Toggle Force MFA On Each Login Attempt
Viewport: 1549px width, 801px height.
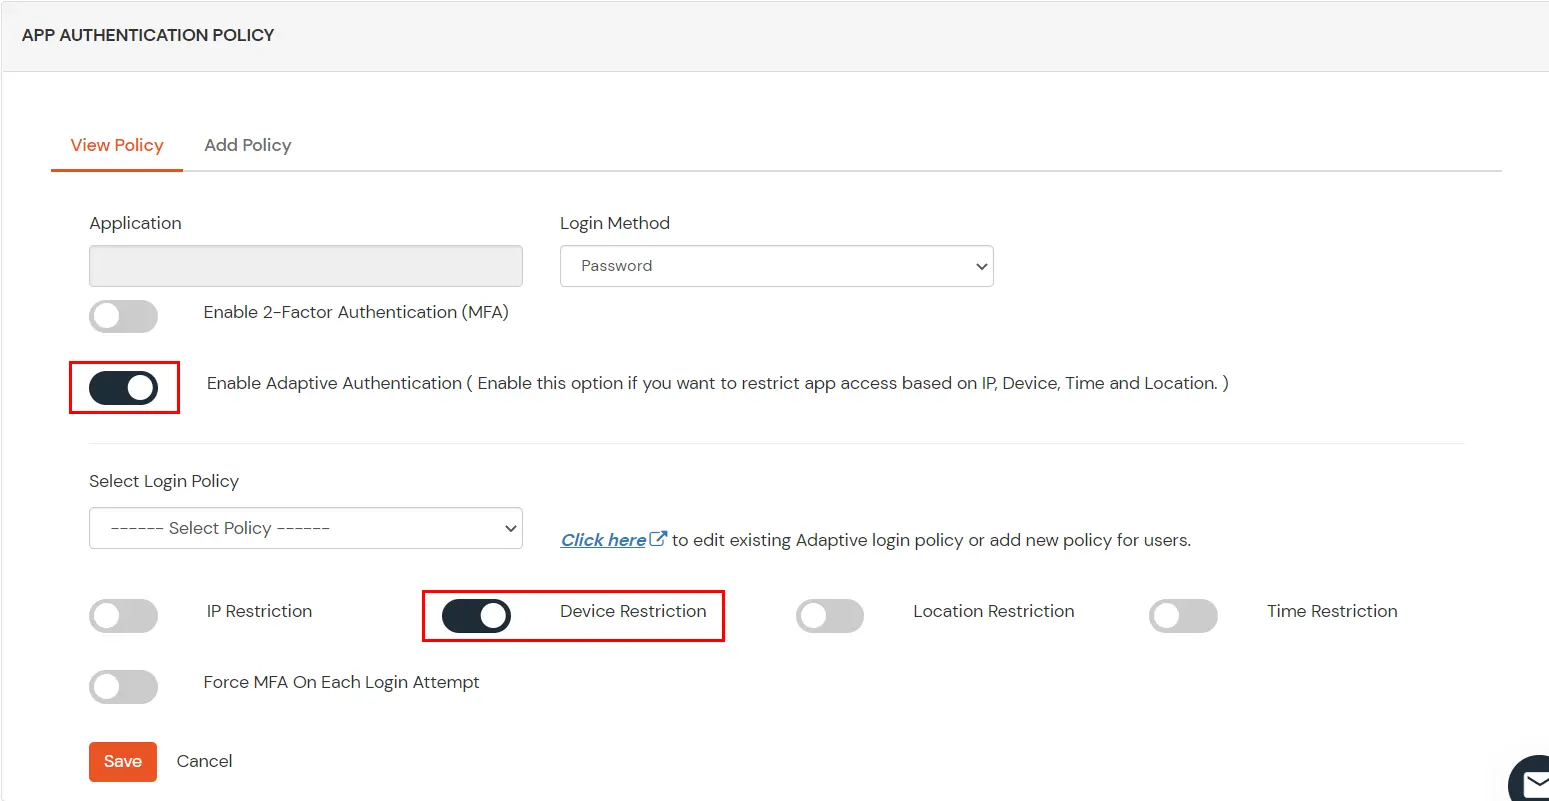pos(123,687)
